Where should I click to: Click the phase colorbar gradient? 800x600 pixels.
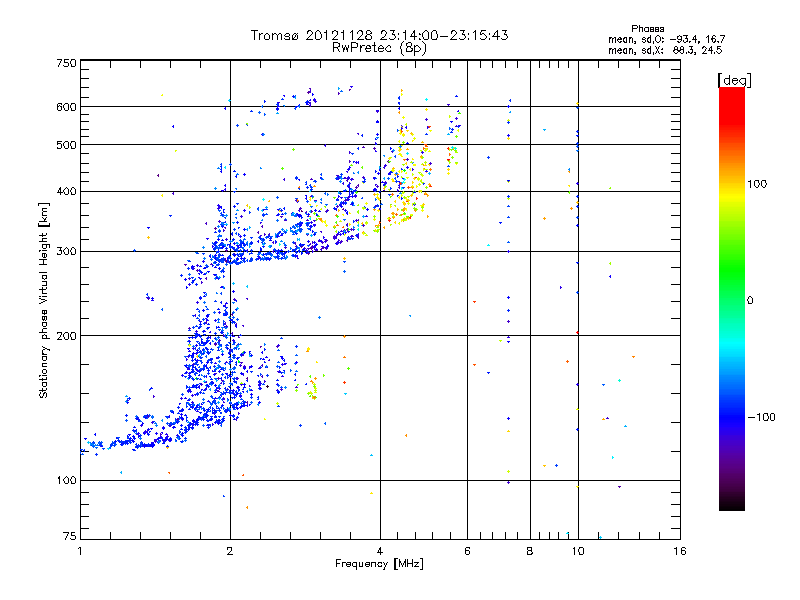pos(732,298)
